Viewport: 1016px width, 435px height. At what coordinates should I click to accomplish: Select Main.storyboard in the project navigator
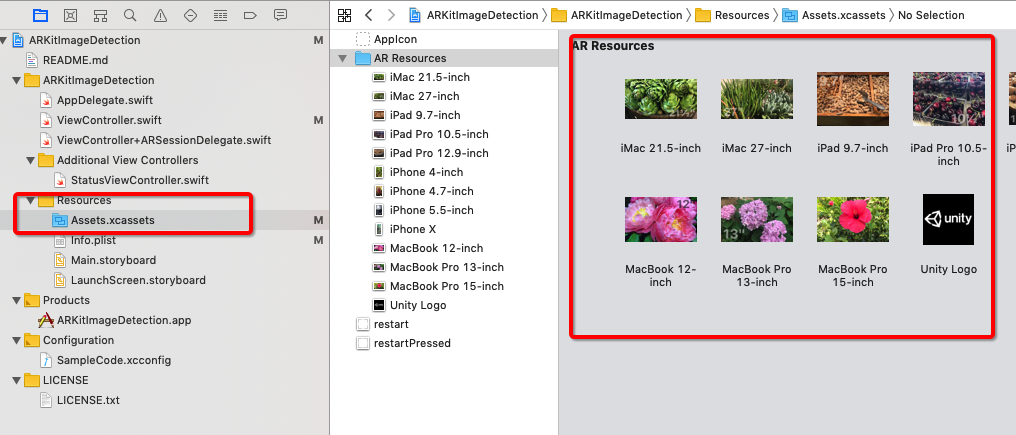click(x=112, y=260)
